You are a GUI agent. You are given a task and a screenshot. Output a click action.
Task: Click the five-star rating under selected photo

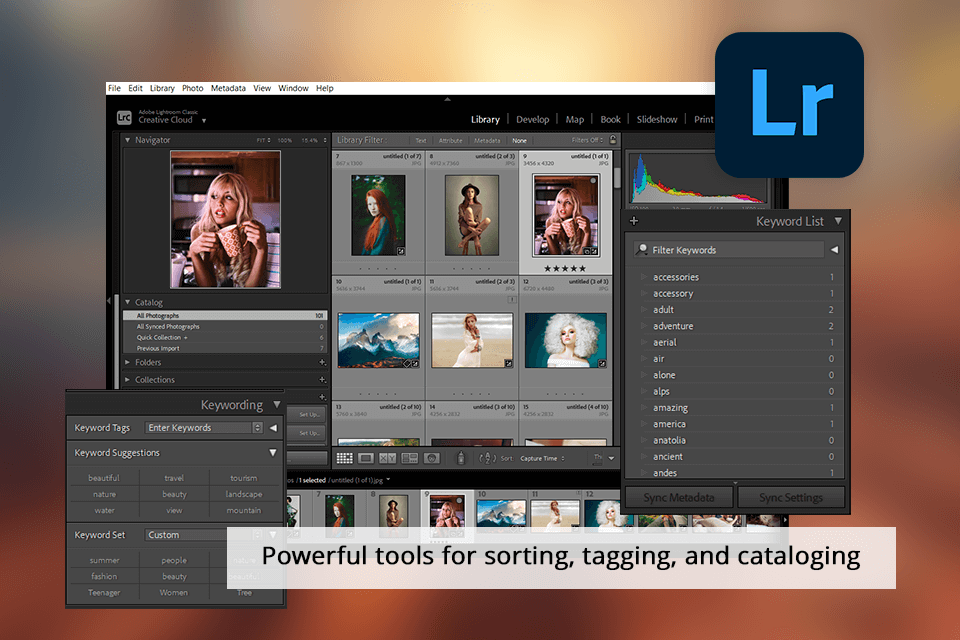[x=564, y=268]
